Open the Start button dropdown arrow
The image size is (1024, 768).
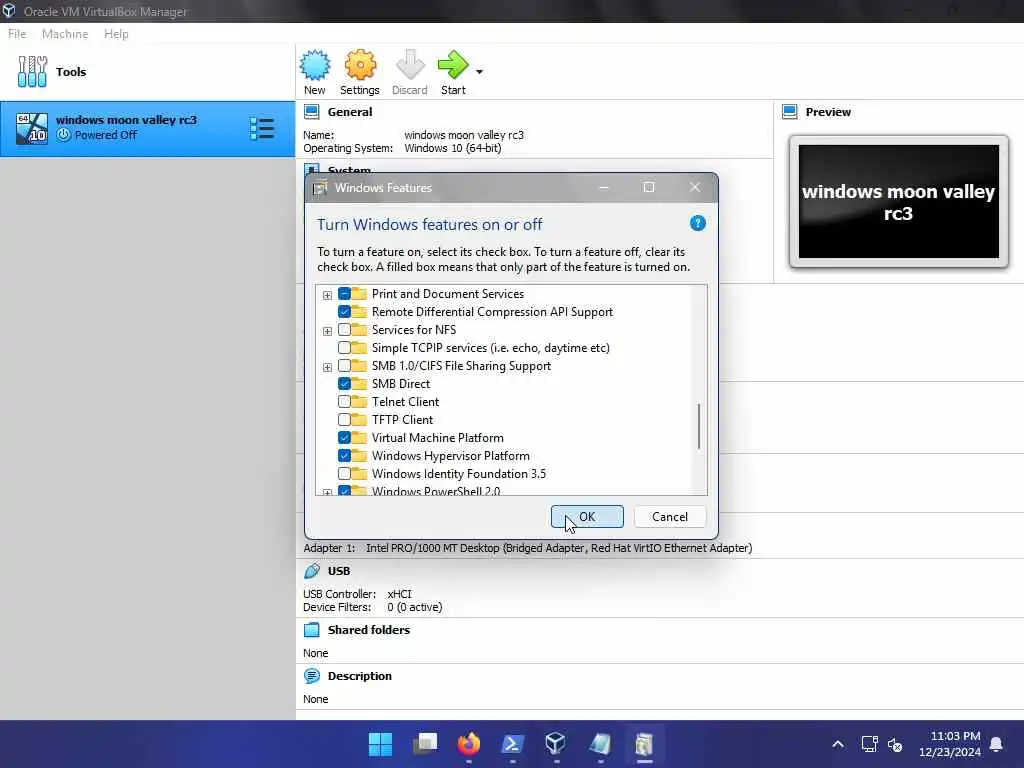pyautogui.click(x=479, y=72)
